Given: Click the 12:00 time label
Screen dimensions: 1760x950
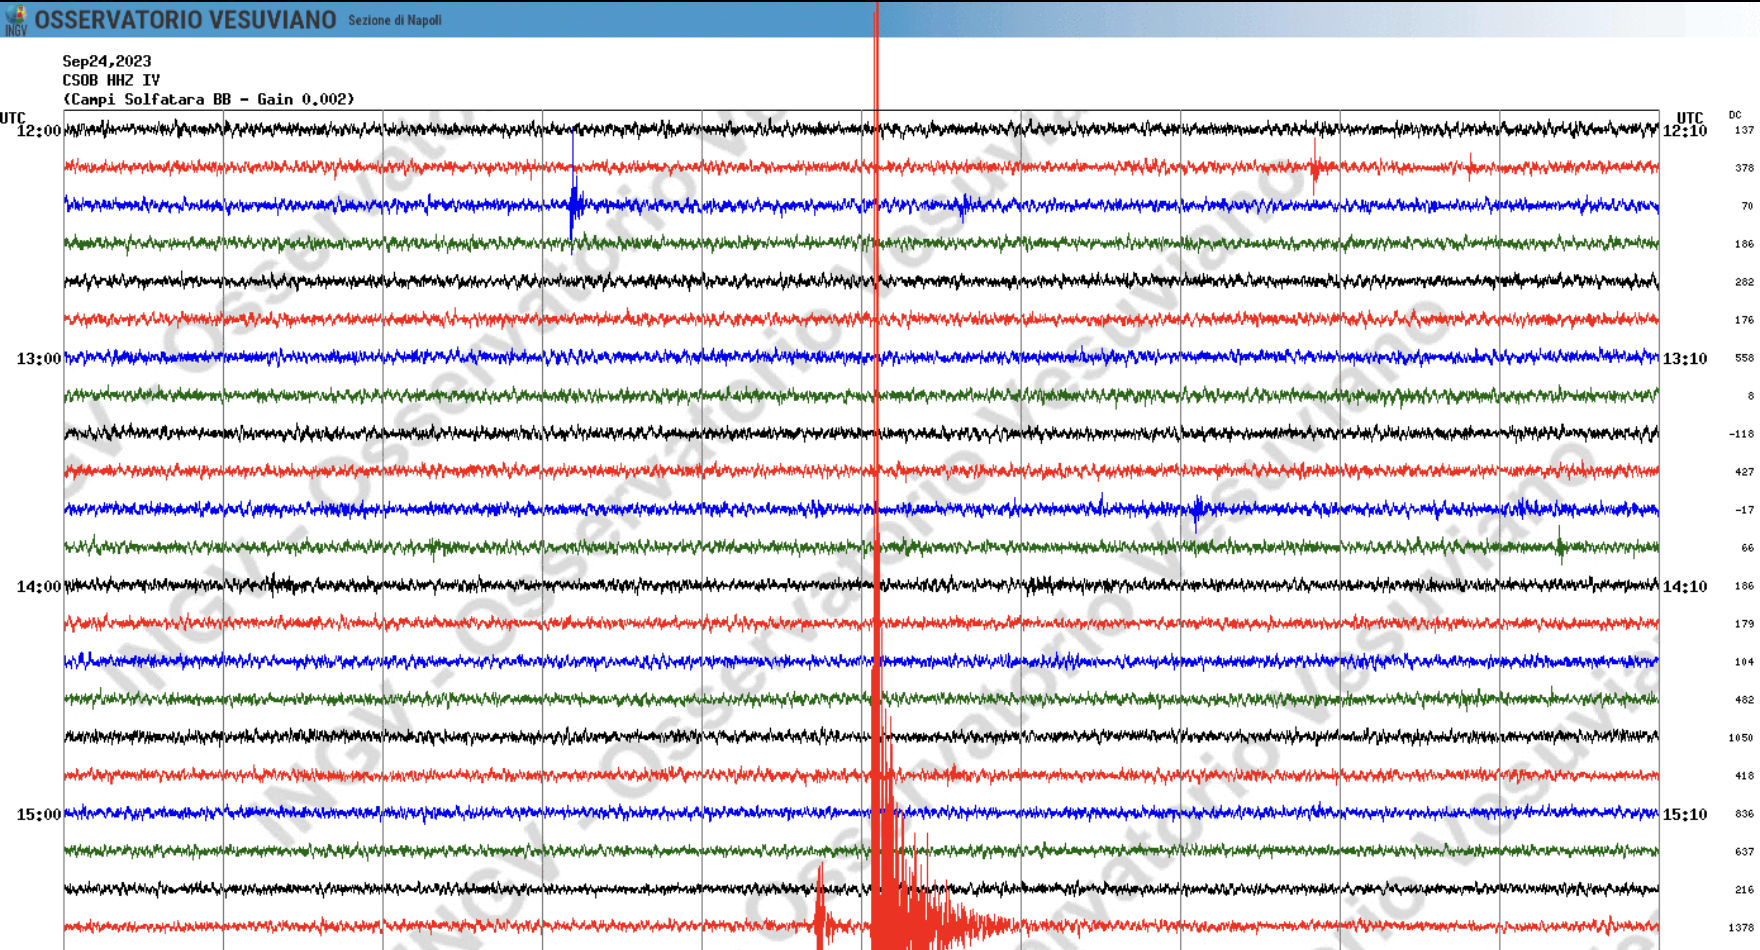Looking at the screenshot, I should click(39, 131).
